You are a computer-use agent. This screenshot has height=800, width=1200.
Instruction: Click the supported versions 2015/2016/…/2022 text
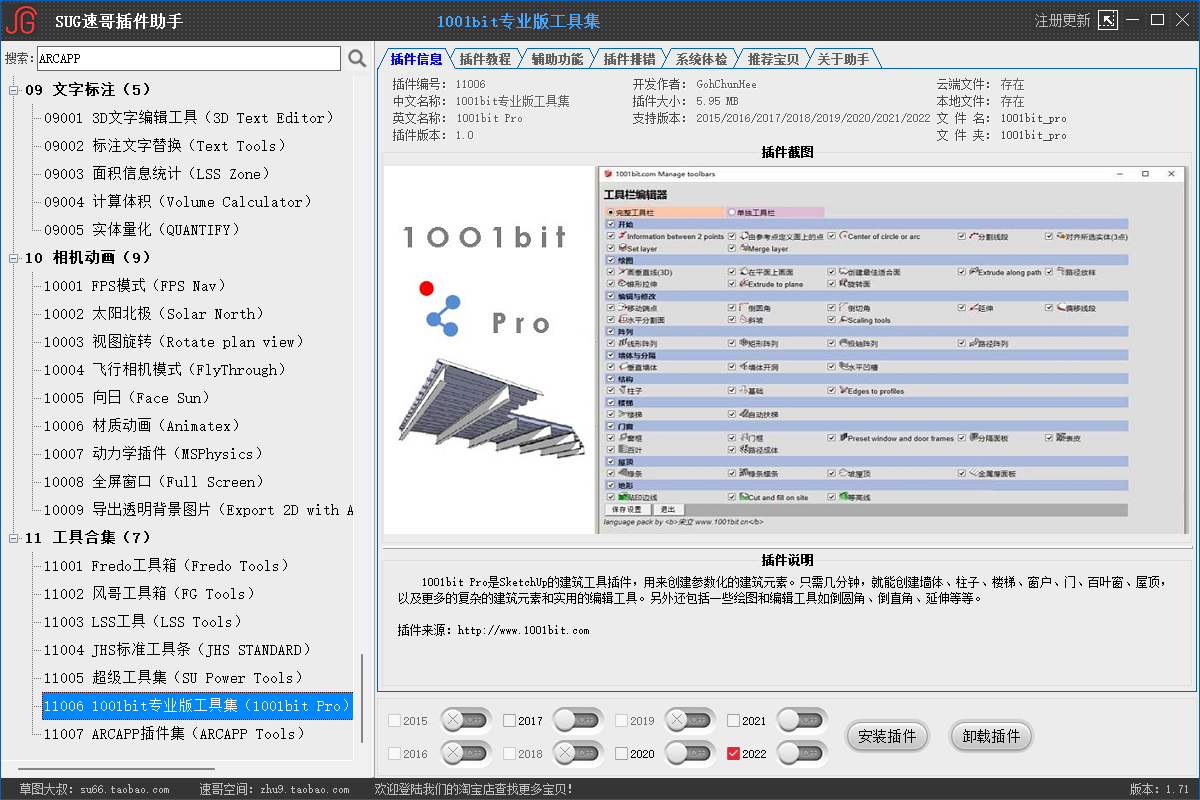813,119
